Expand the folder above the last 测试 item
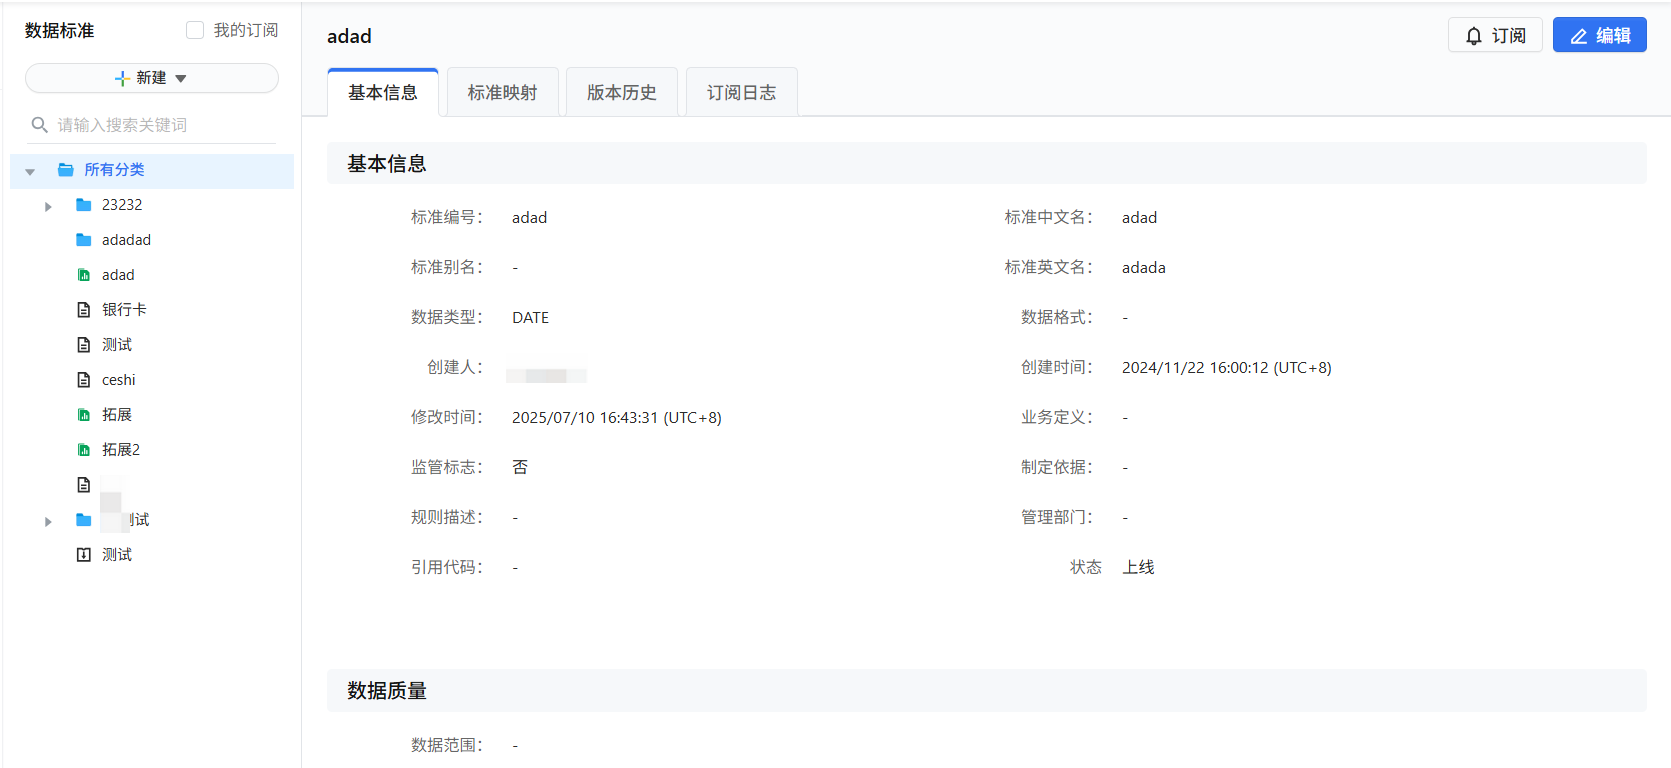Screen dimensions: 1671x768 coord(48,521)
